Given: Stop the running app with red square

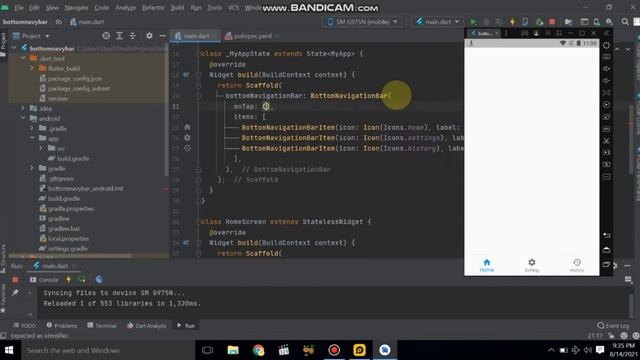Looking at the screenshot, I should point(552,22).
